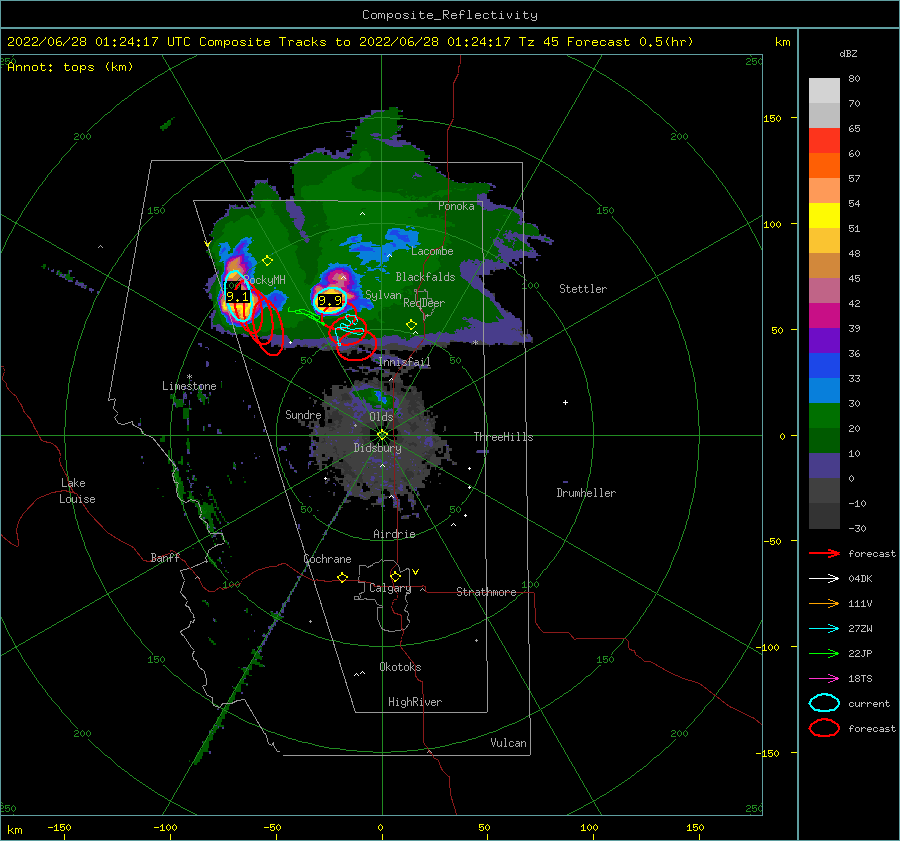Click the red forecast arrow in legend
Image resolution: width=900 pixels, height=841 pixels.
(824, 553)
